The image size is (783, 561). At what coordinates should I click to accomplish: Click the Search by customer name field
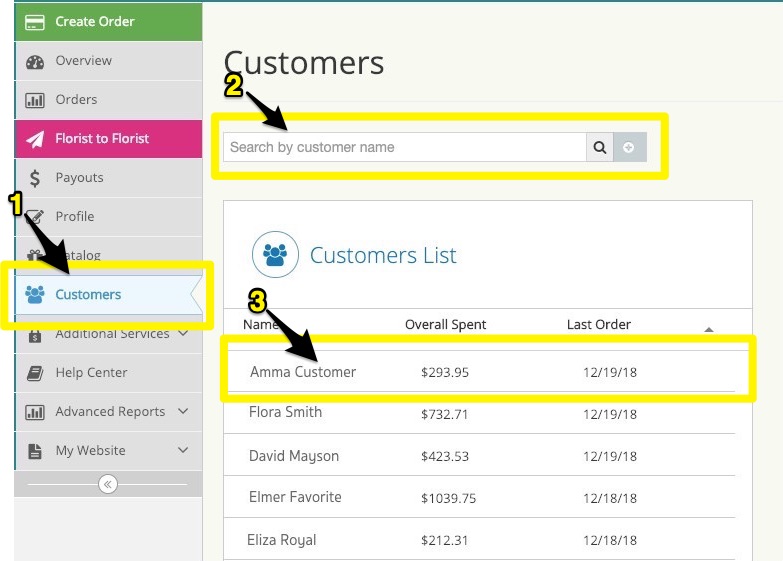click(404, 147)
